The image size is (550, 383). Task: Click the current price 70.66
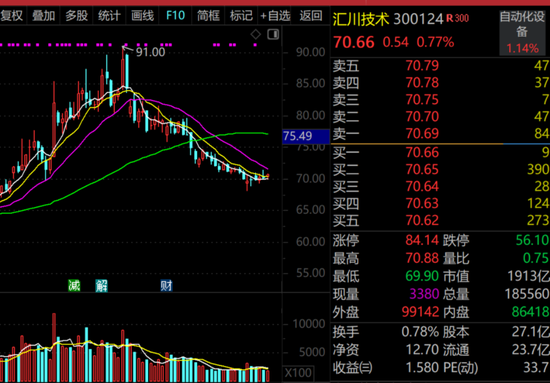point(354,42)
